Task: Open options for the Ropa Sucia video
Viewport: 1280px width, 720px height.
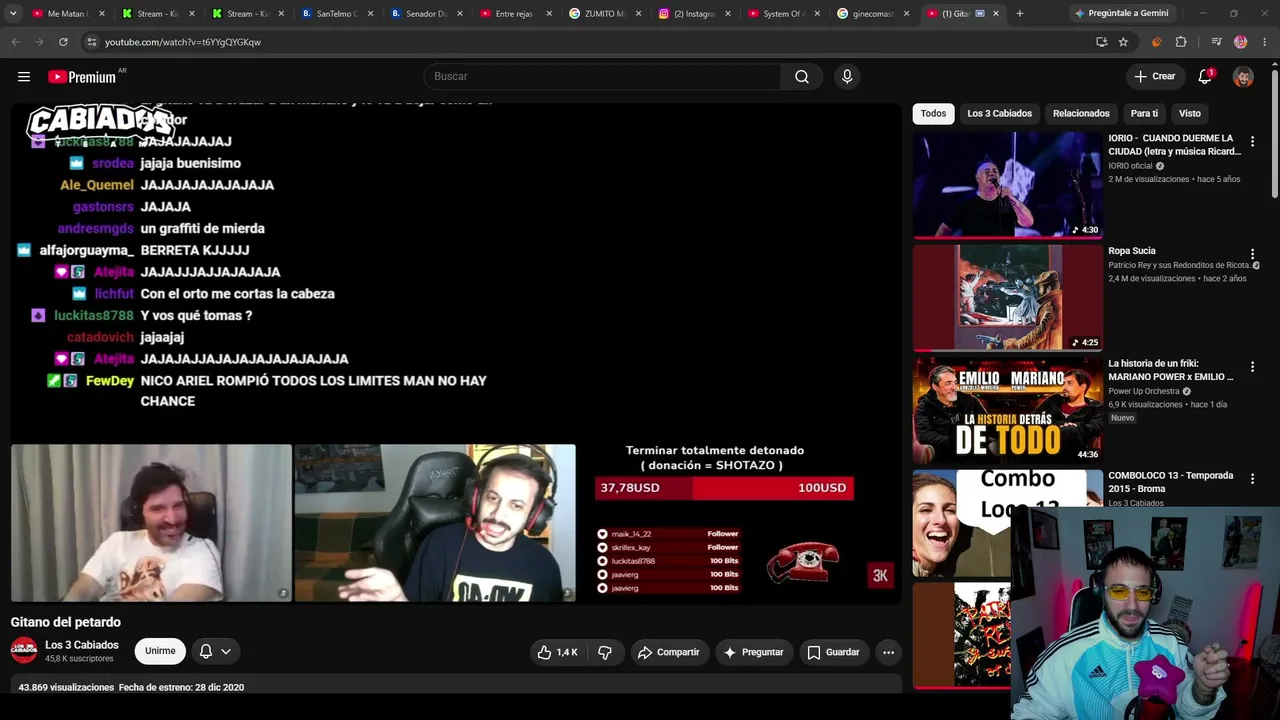Action: point(1252,255)
